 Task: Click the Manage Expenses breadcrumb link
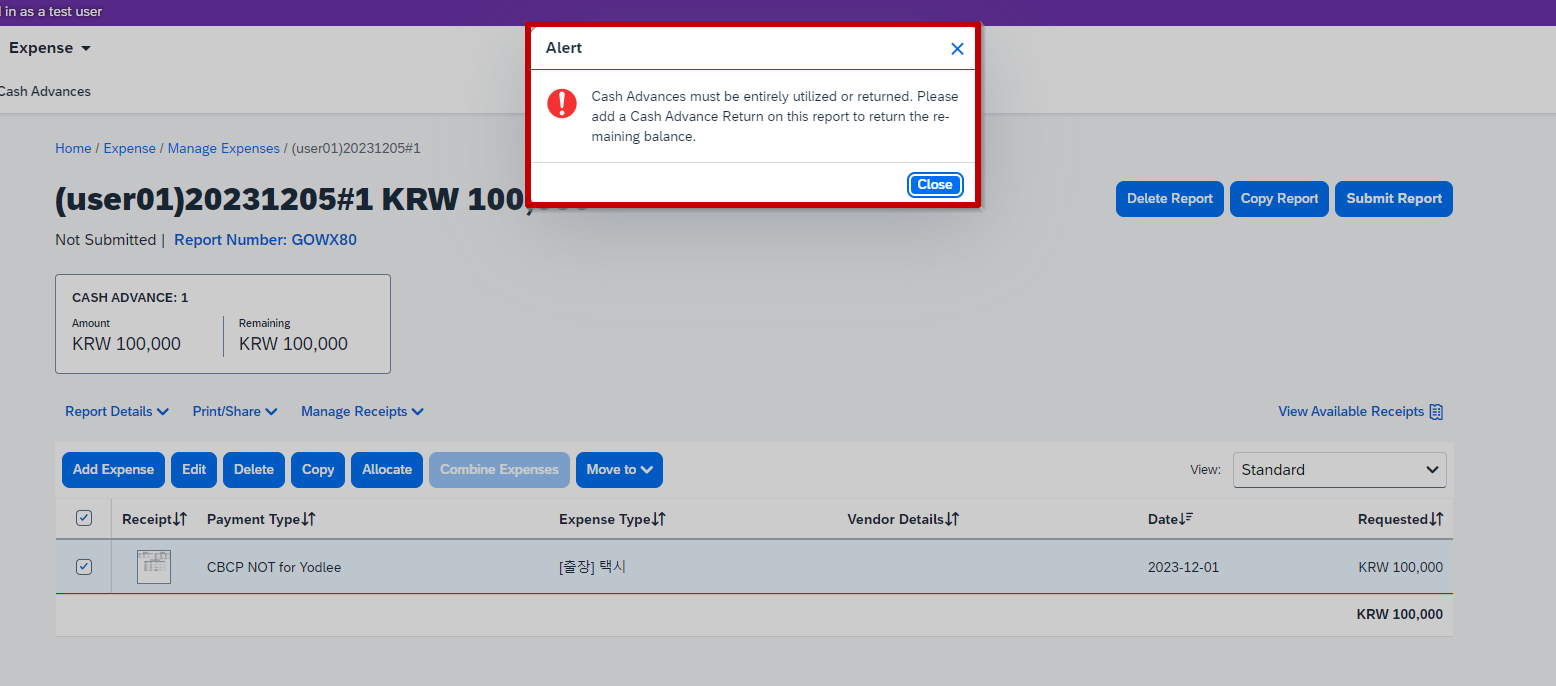tap(223, 148)
